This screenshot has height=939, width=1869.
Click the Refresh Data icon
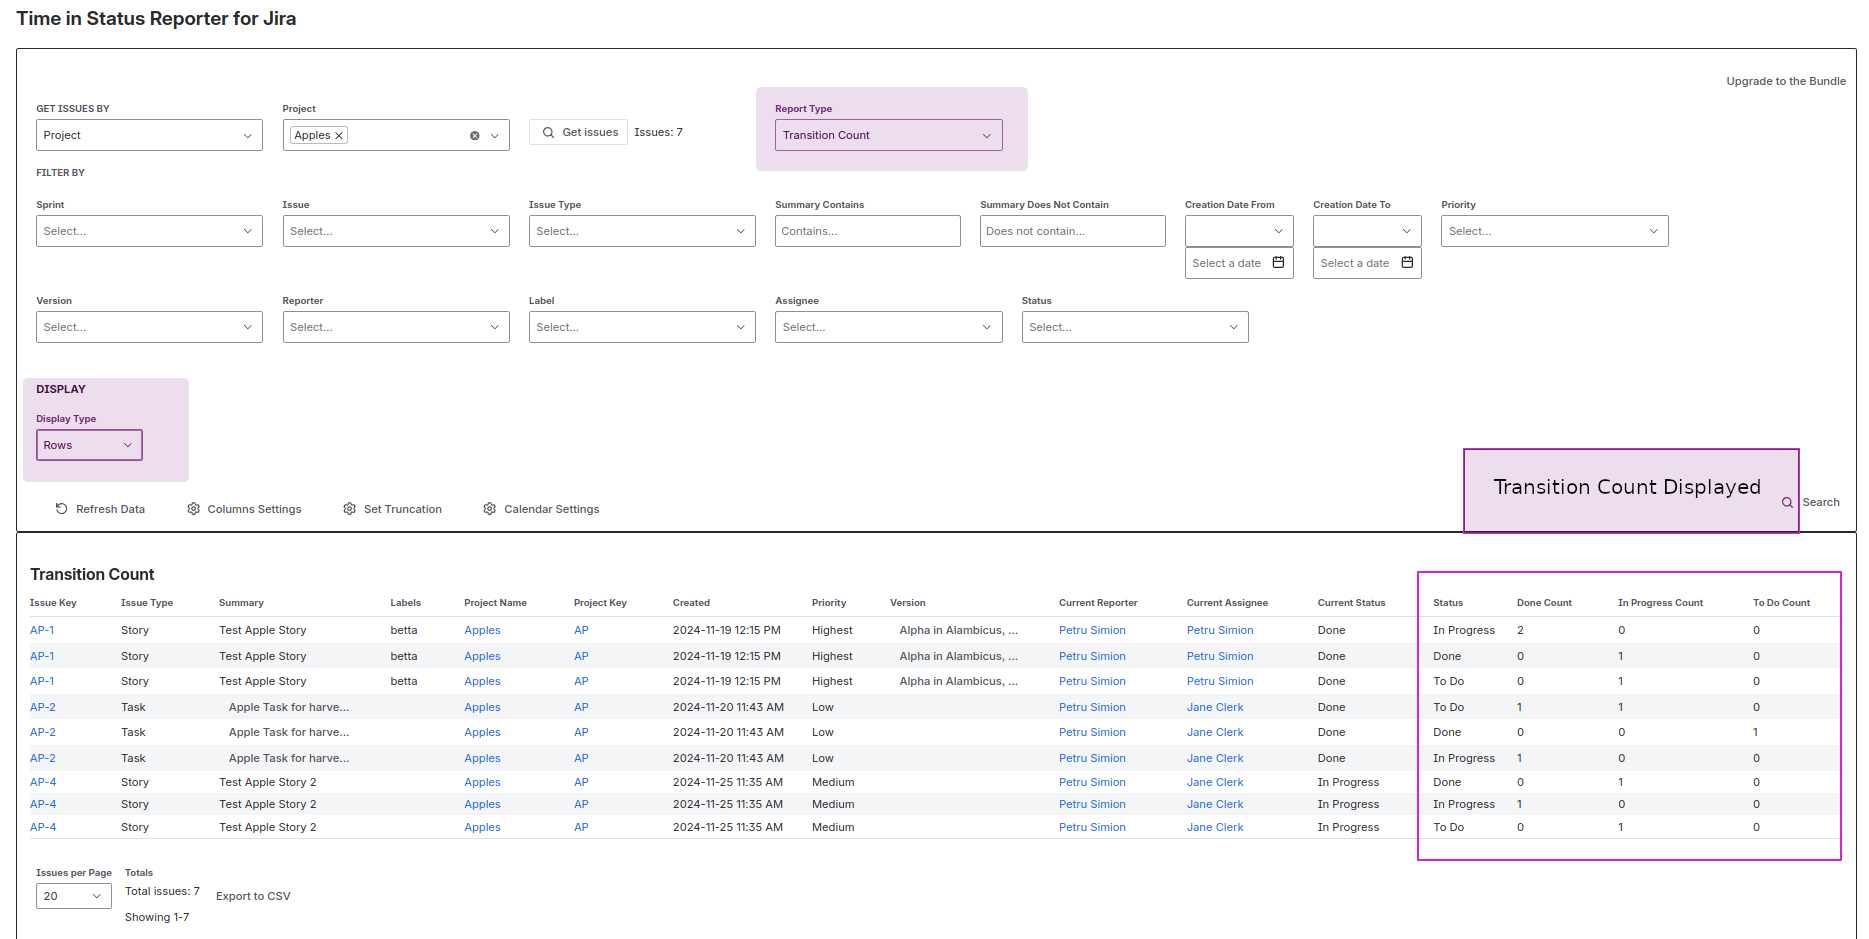pyautogui.click(x=62, y=509)
